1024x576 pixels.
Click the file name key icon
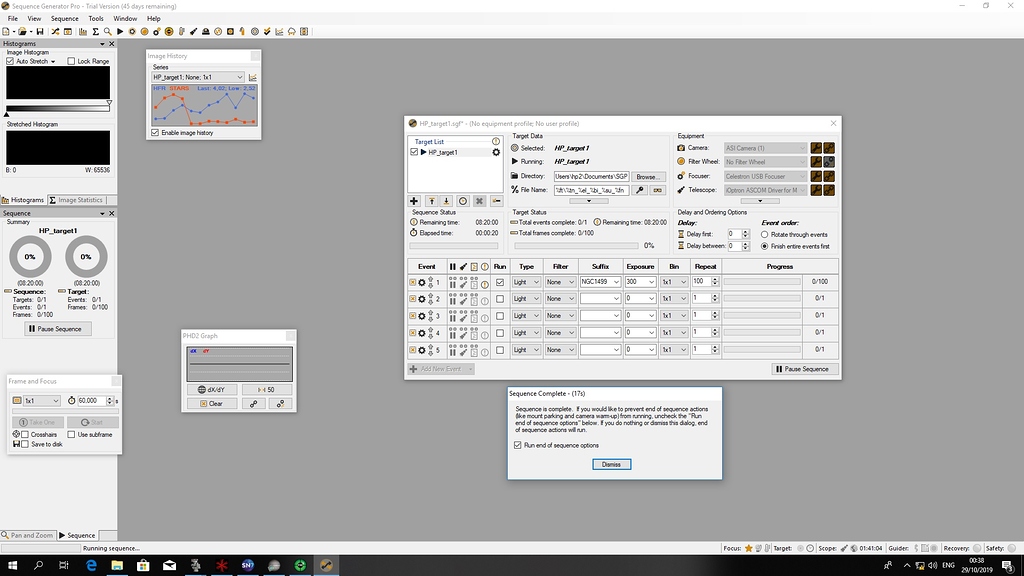[640, 190]
